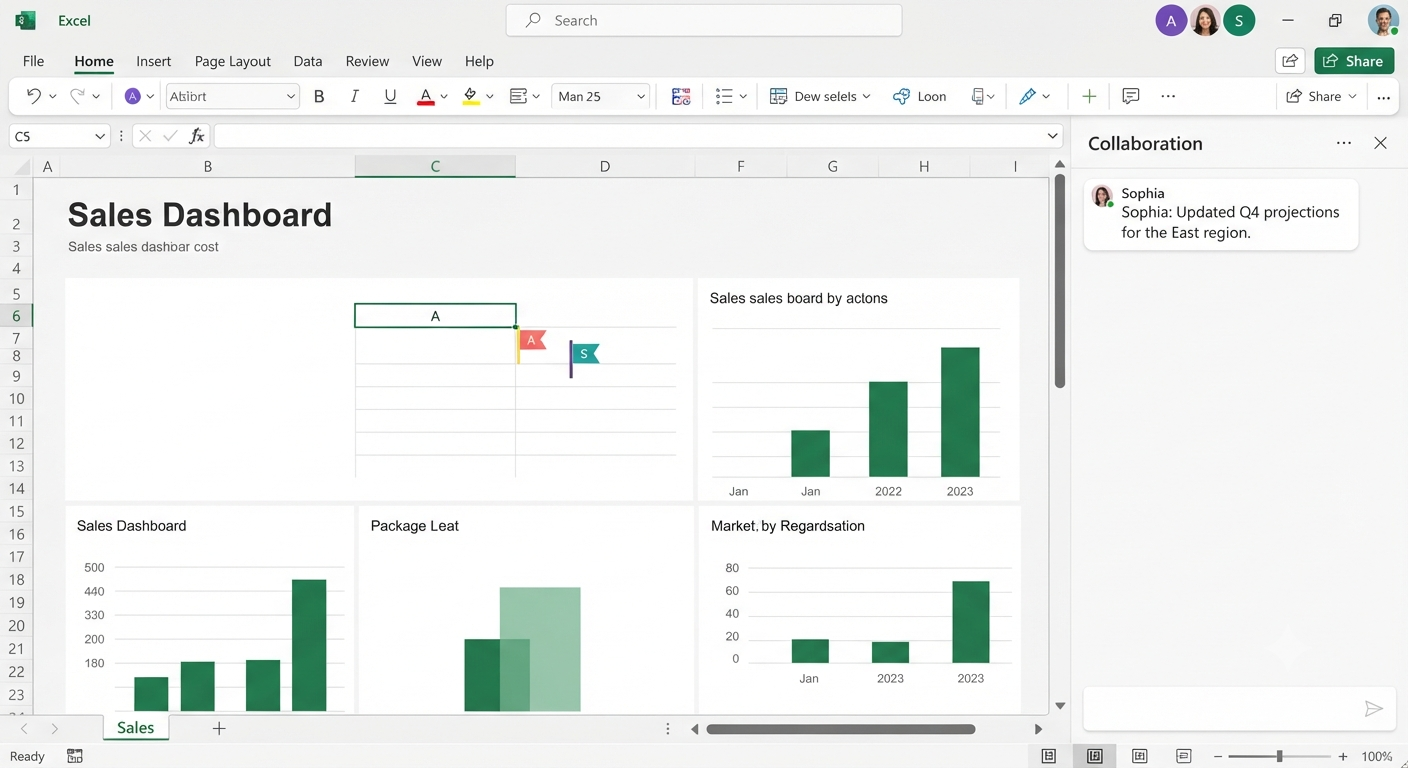Screen dimensions: 1408x768
Task: Switch to the Data tab
Action: 308,61
